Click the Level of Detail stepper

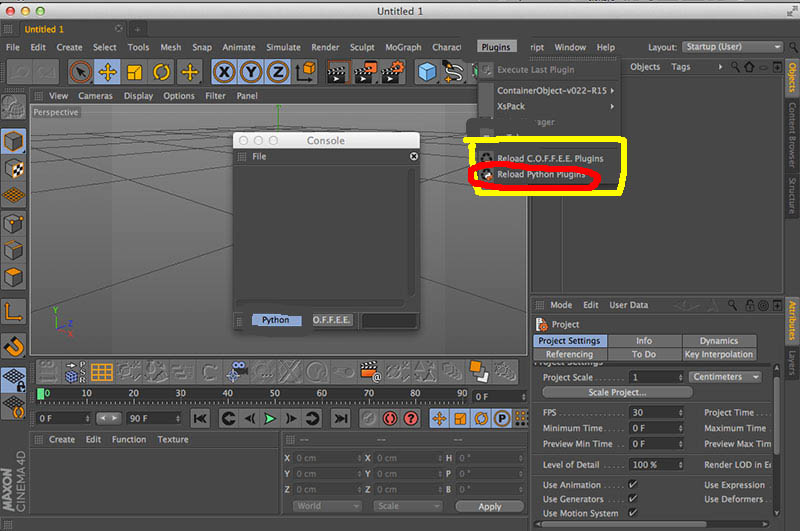coord(680,465)
